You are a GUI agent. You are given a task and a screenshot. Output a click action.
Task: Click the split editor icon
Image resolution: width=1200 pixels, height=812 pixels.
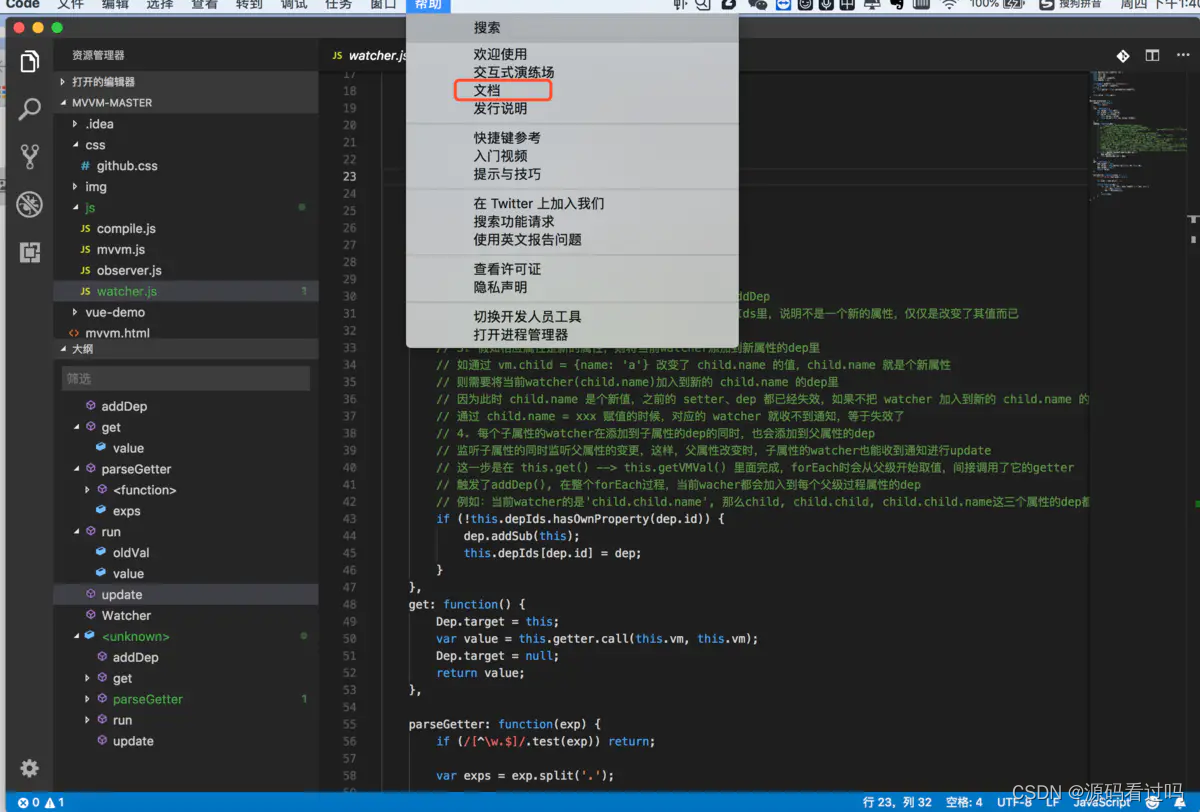[x=1153, y=56]
